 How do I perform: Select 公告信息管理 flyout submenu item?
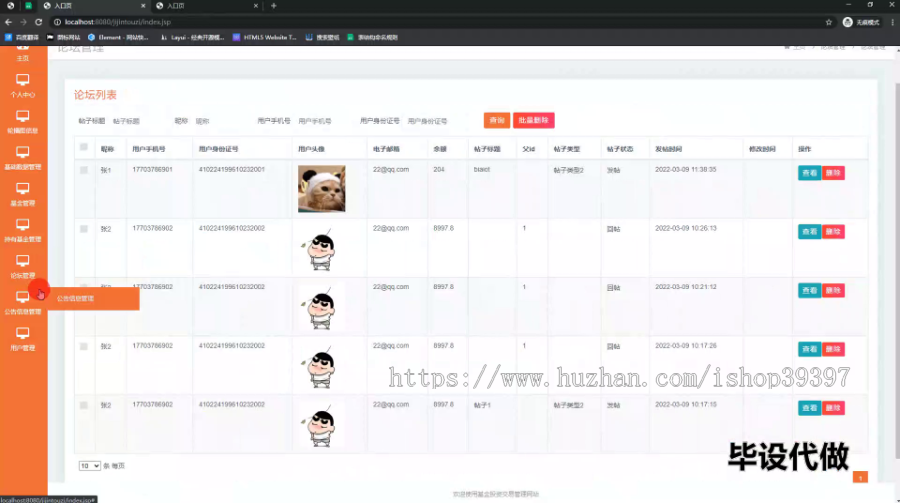[x=94, y=299]
